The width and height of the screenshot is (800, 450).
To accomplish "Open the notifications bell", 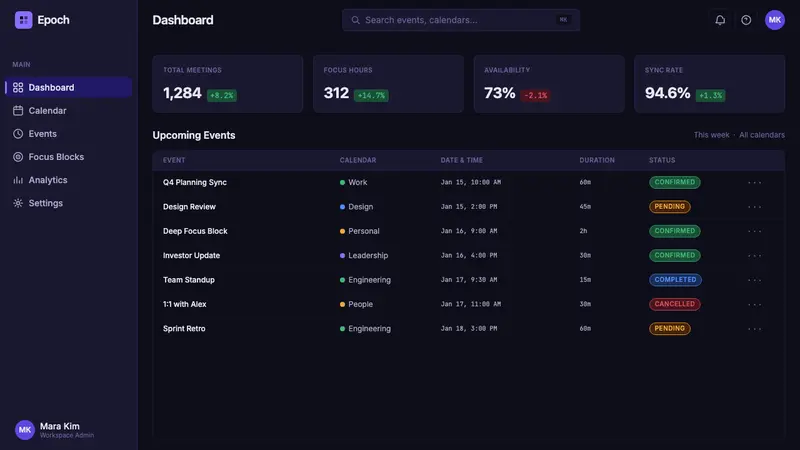I will point(720,20).
